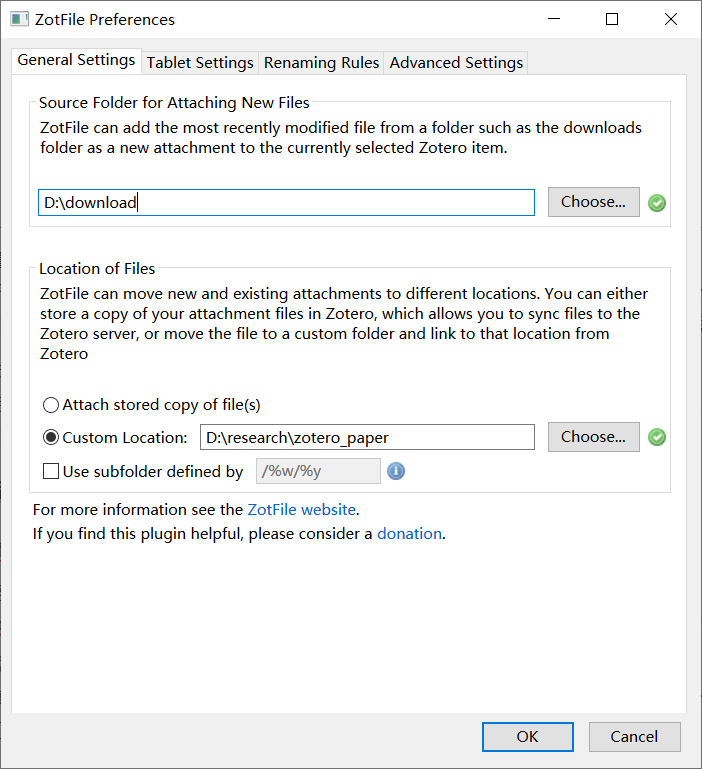Open the ZotFile website link
The width and height of the screenshot is (702, 769).
(x=301, y=509)
